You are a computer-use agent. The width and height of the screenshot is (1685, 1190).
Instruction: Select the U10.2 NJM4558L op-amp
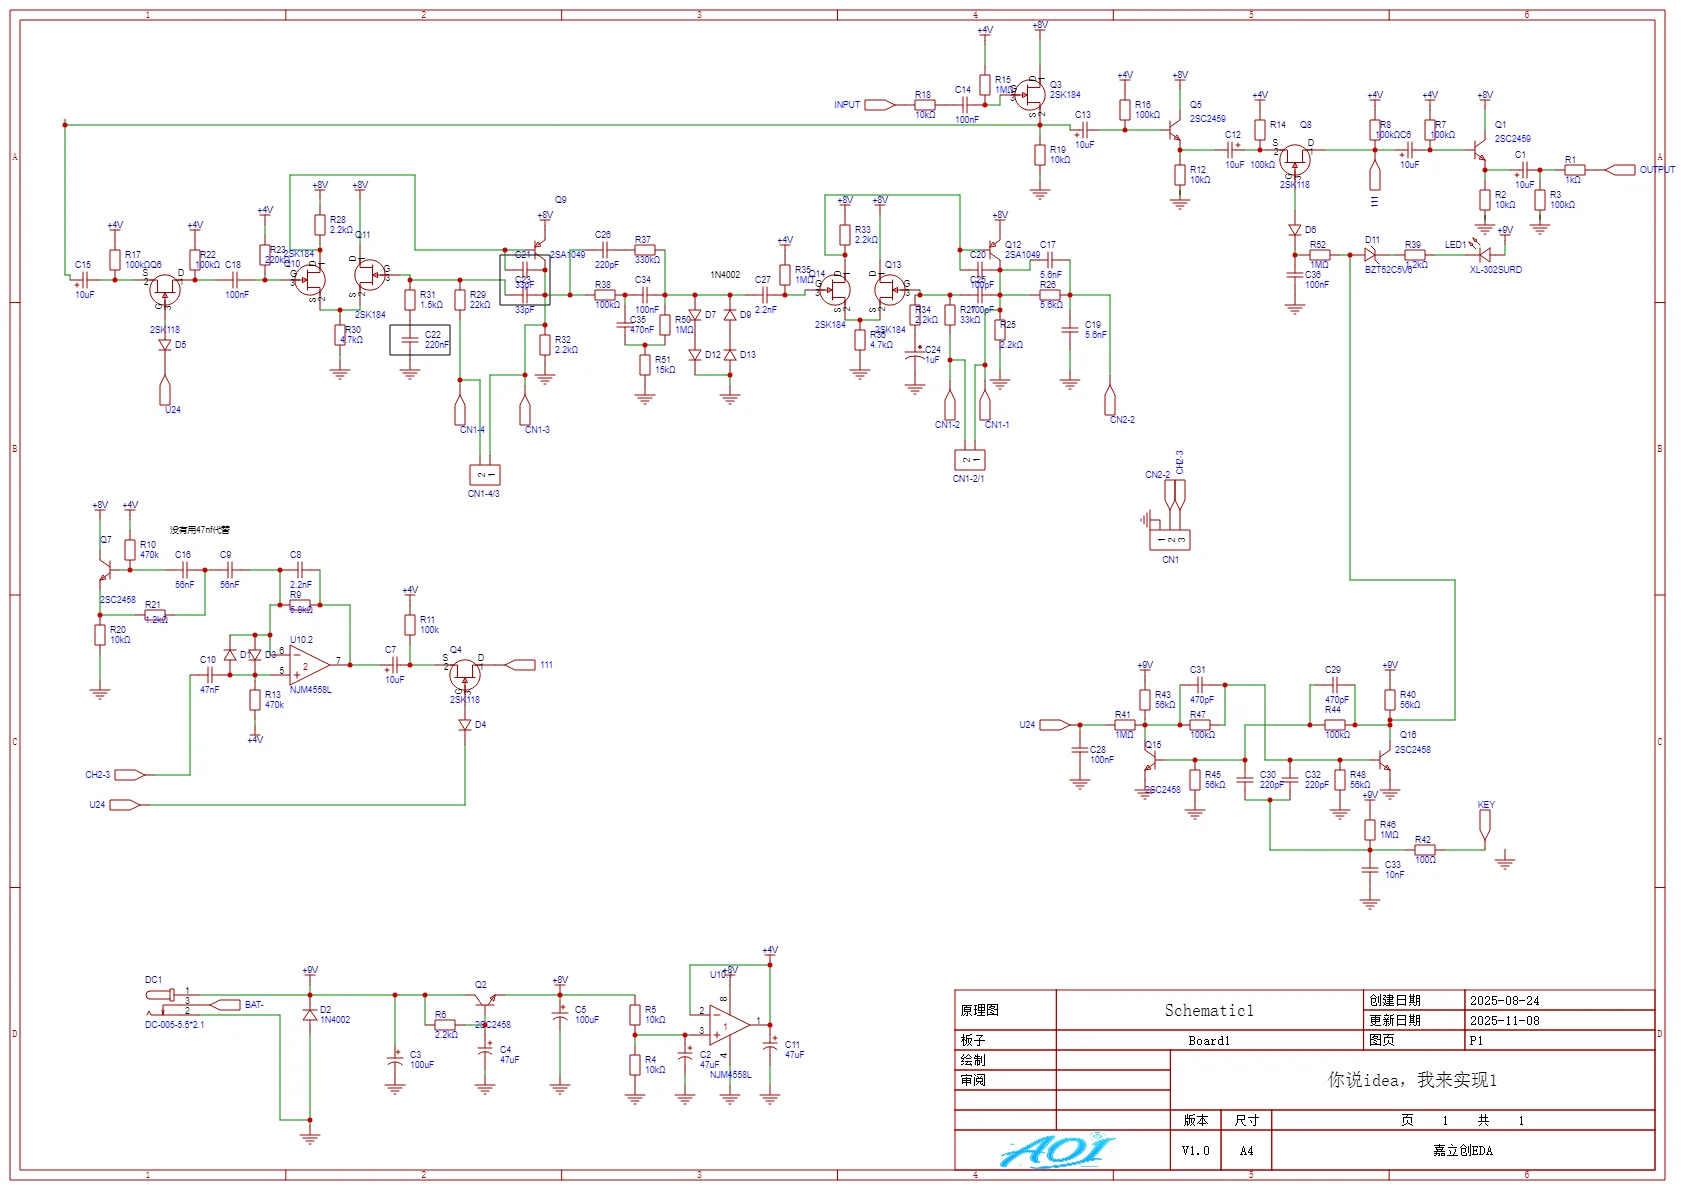[x=309, y=665]
